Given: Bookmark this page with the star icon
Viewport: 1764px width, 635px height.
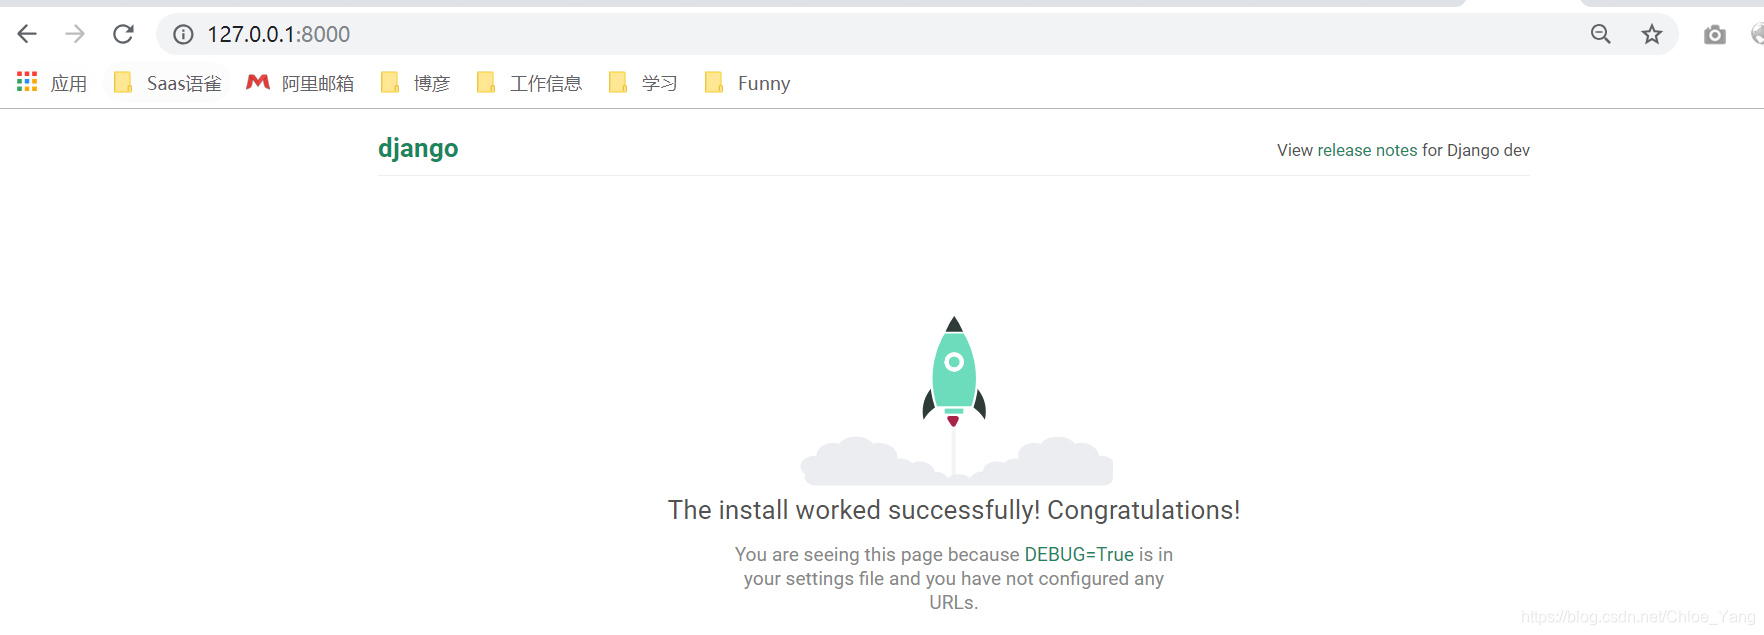Looking at the screenshot, I should 1652,34.
